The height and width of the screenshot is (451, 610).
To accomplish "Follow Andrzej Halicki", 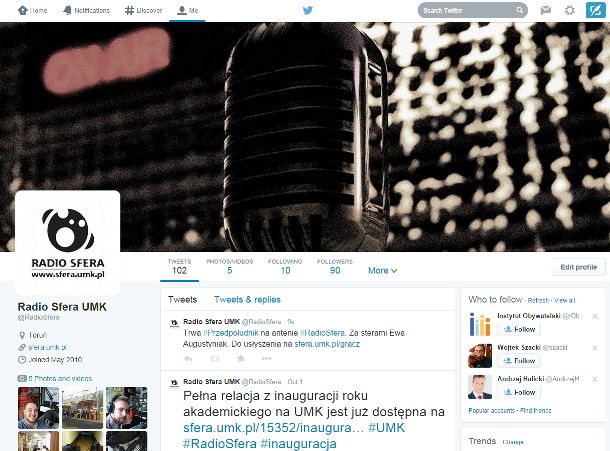I will tap(519, 393).
